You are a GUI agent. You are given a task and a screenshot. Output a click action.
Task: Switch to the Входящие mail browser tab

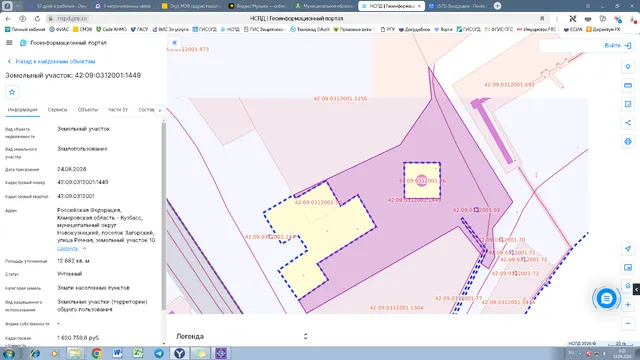tap(458, 6)
